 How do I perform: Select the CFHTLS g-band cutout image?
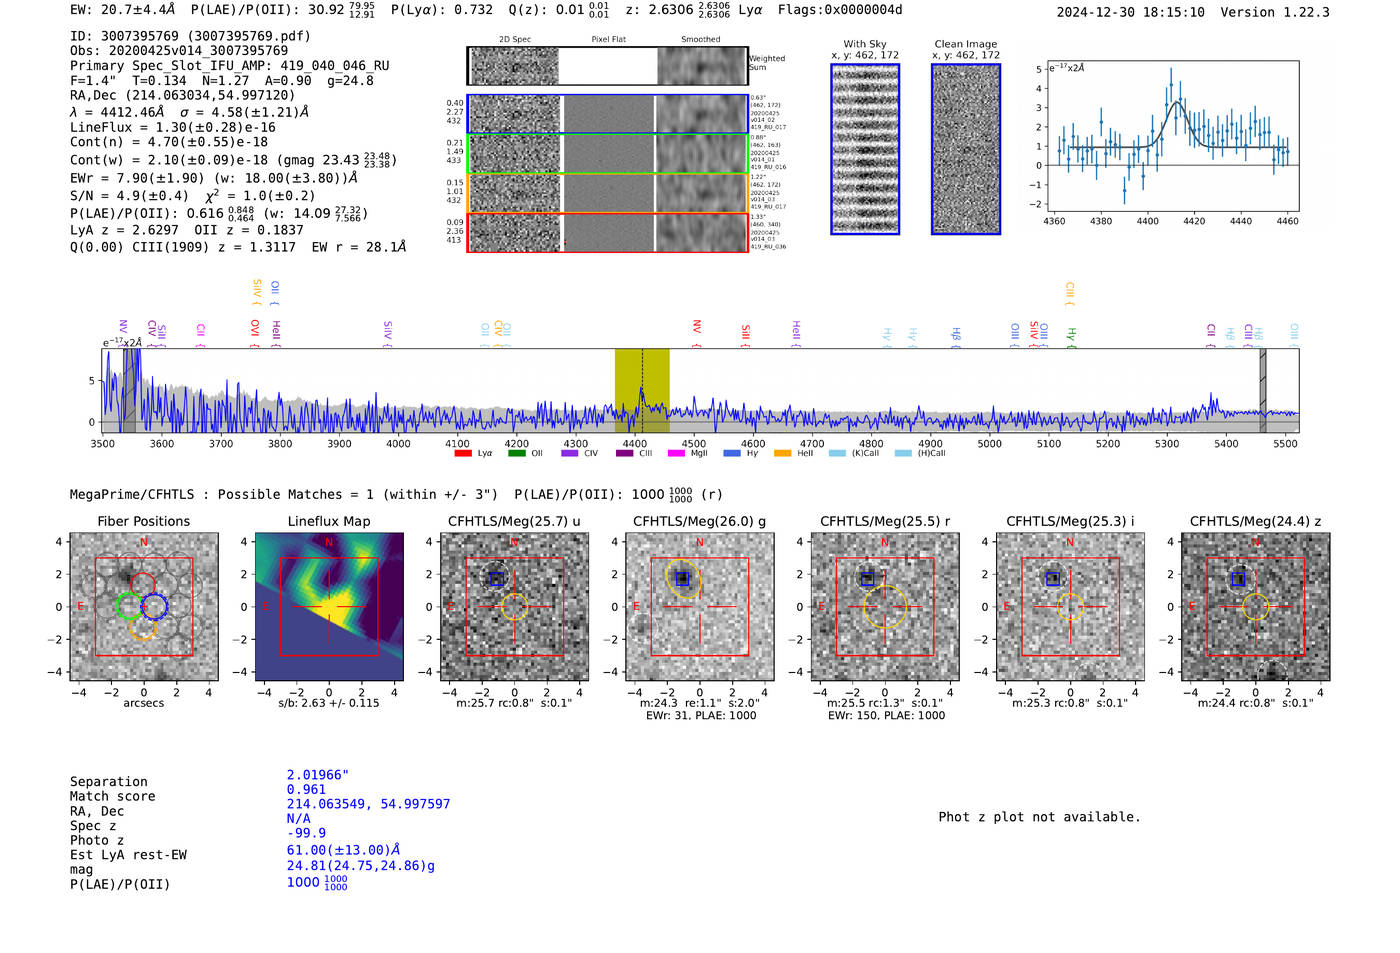tap(700, 606)
